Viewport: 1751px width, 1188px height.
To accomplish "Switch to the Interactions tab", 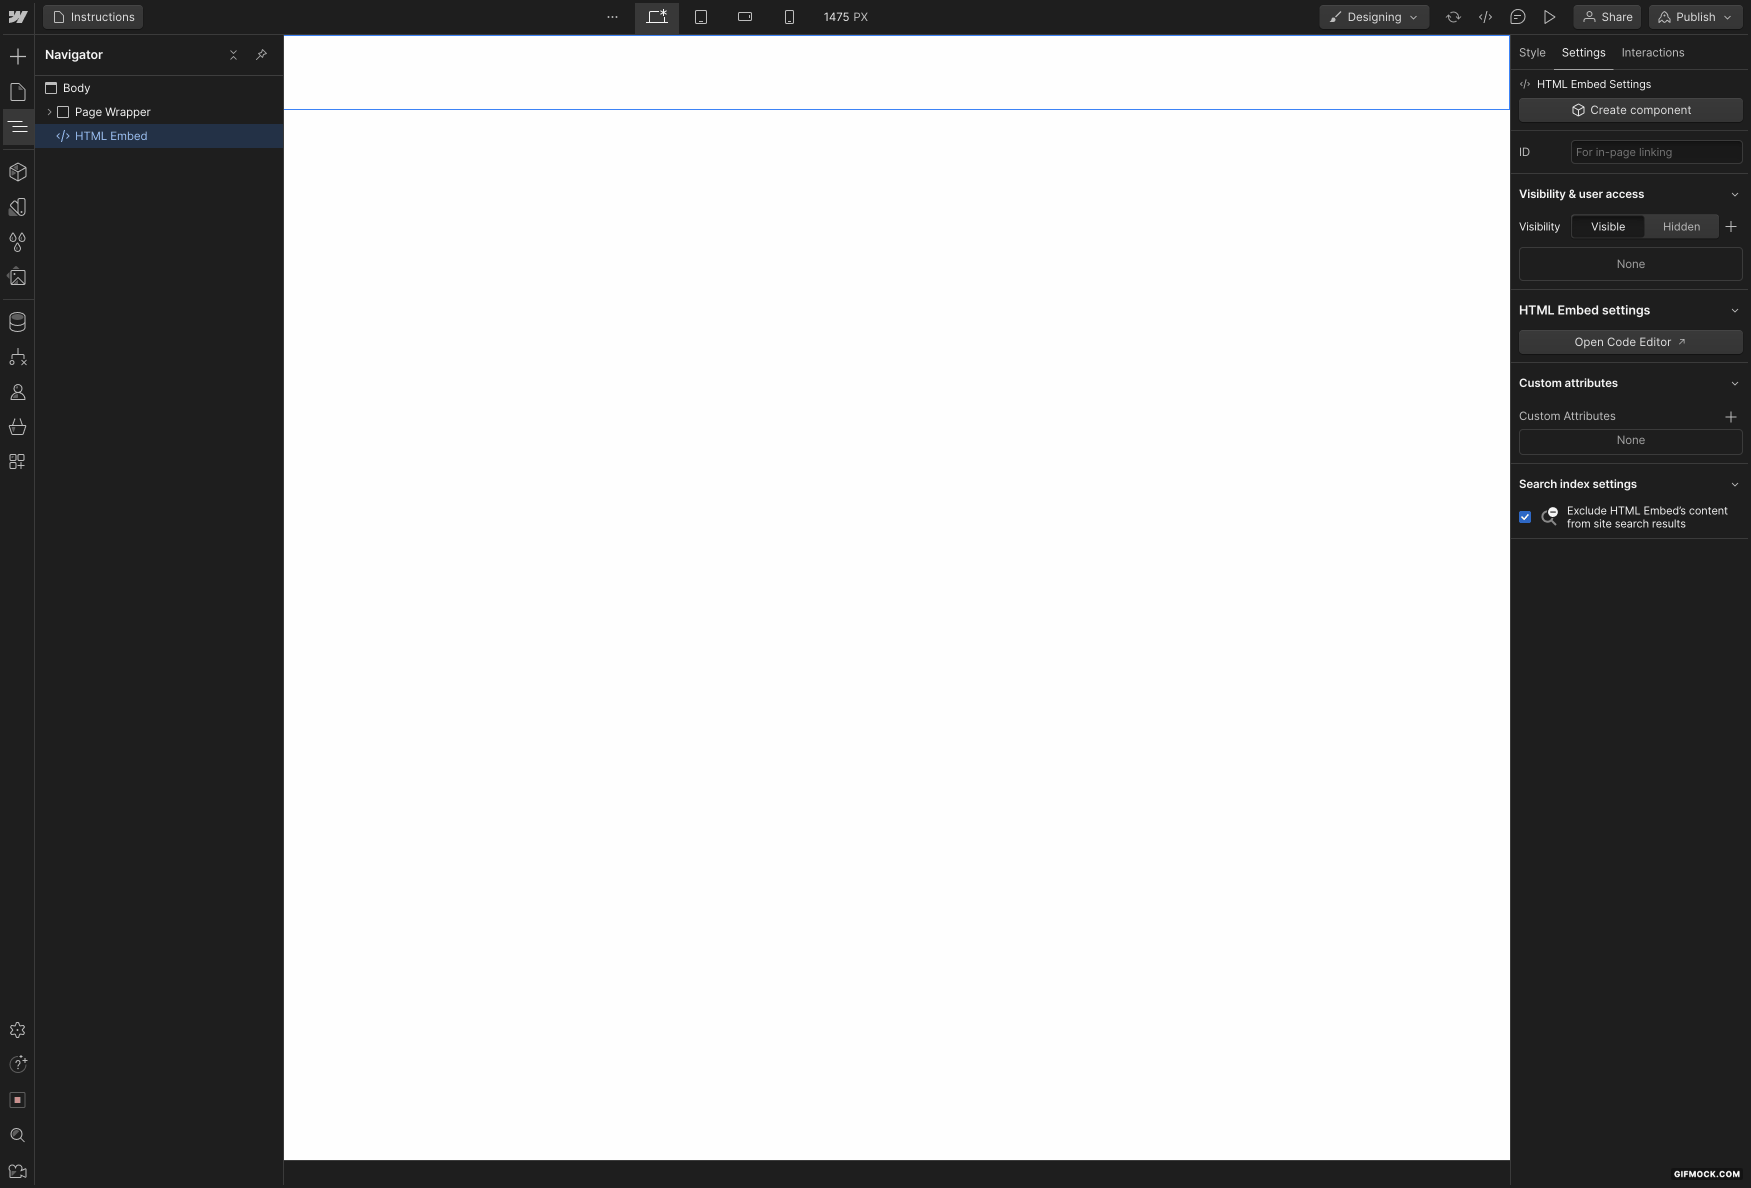I will pyautogui.click(x=1653, y=53).
